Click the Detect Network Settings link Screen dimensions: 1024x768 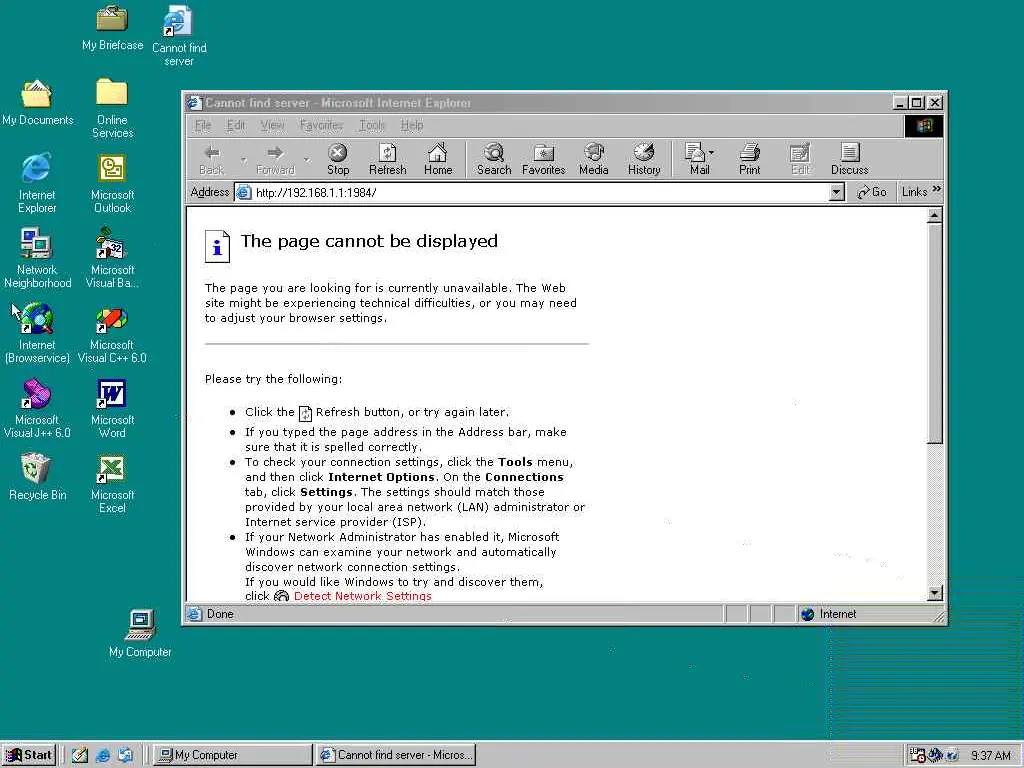coord(362,596)
